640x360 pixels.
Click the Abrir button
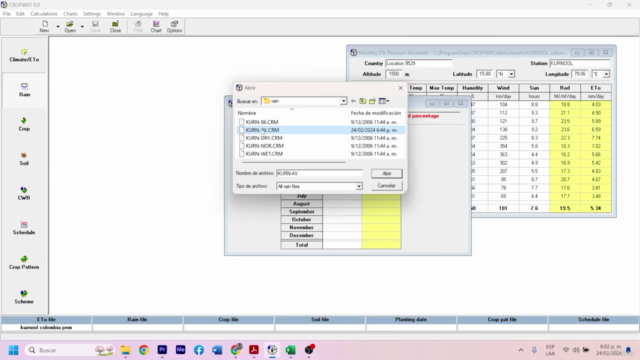[387, 173]
